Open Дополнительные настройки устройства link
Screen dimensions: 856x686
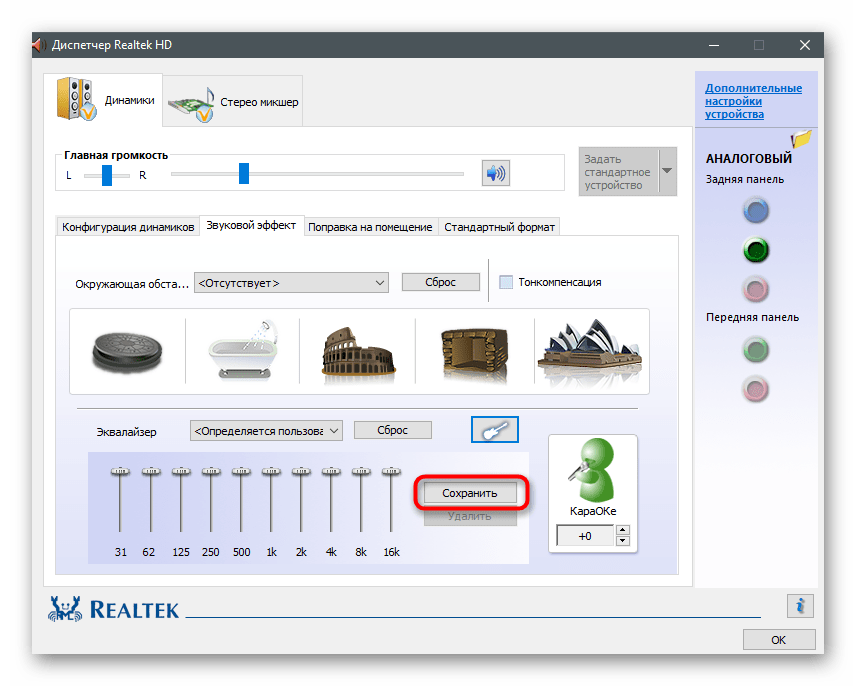coord(753,101)
